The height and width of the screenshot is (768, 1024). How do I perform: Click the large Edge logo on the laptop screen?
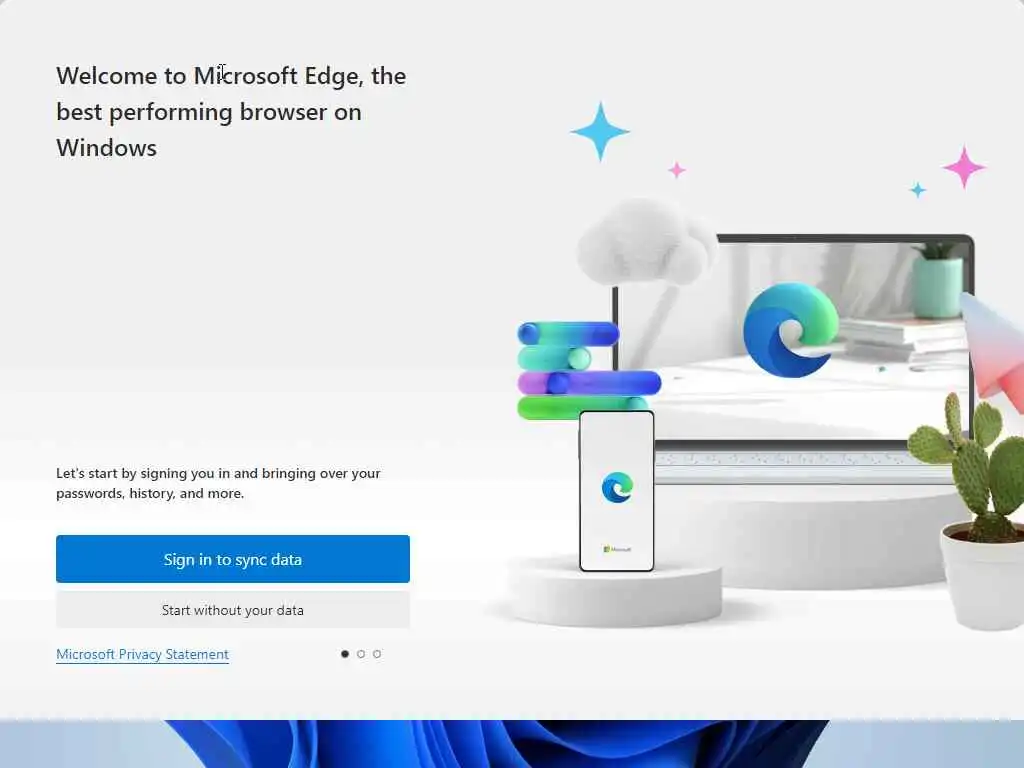tap(791, 330)
